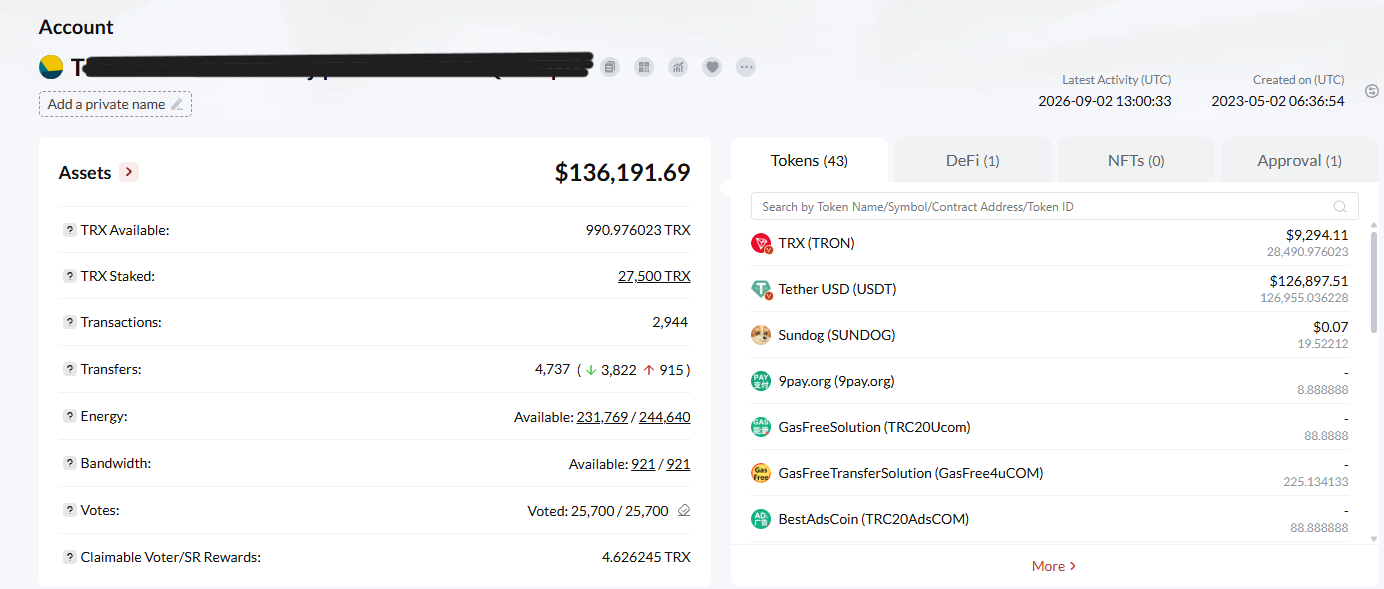This screenshot has height=589, width=1384.
Task: Click the Latest Activity timestamp 2026-09-02 13:00:33
Action: 1104,101
